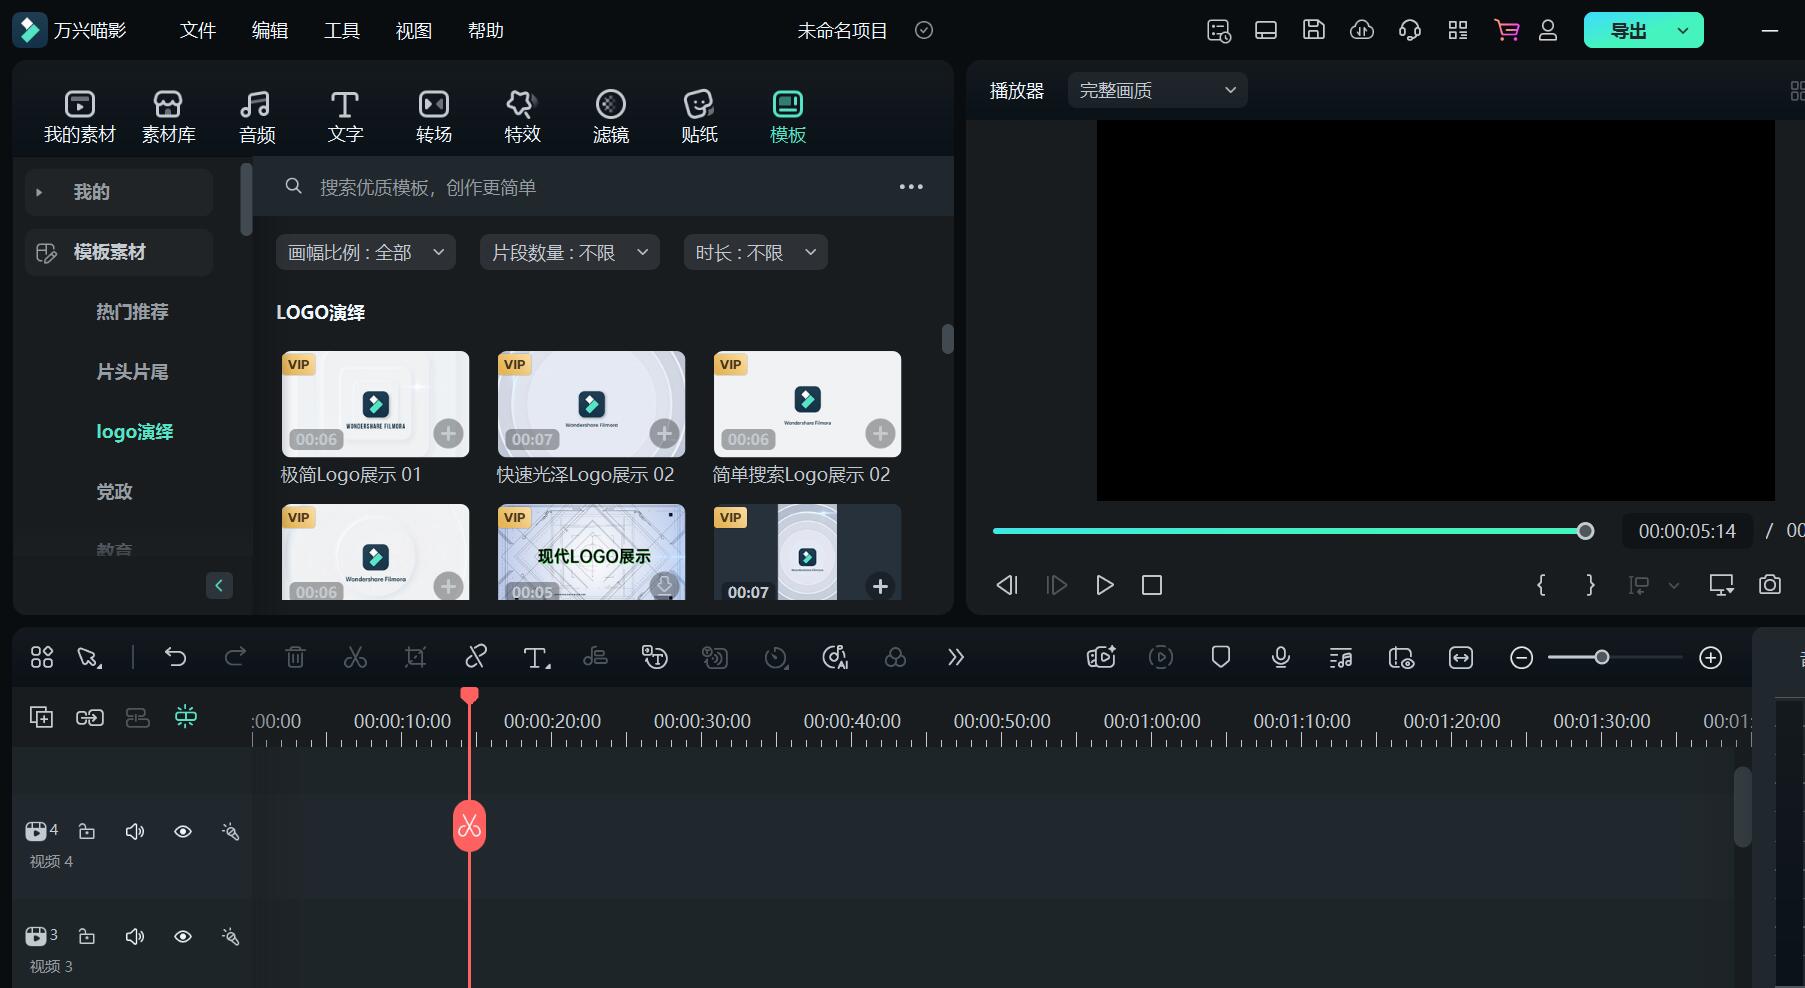This screenshot has width=1805, height=988.
Task: Click the timeline zoom slider handle
Action: 1602,657
